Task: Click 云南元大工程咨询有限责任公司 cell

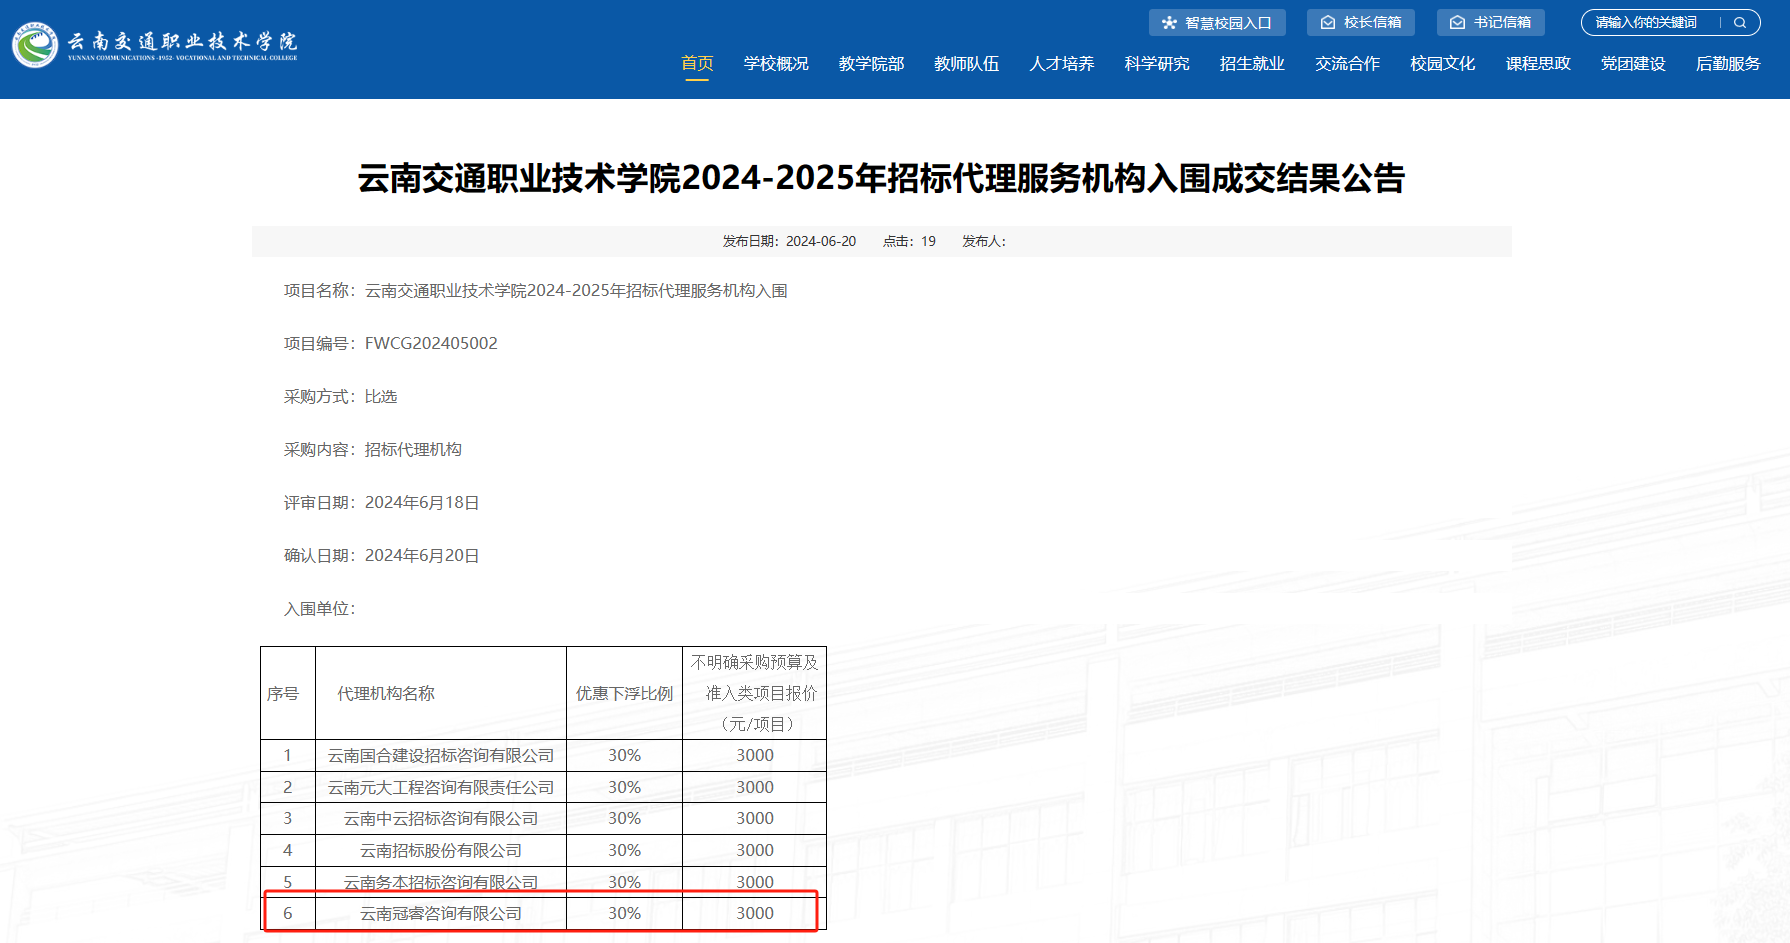Action: [x=441, y=788]
